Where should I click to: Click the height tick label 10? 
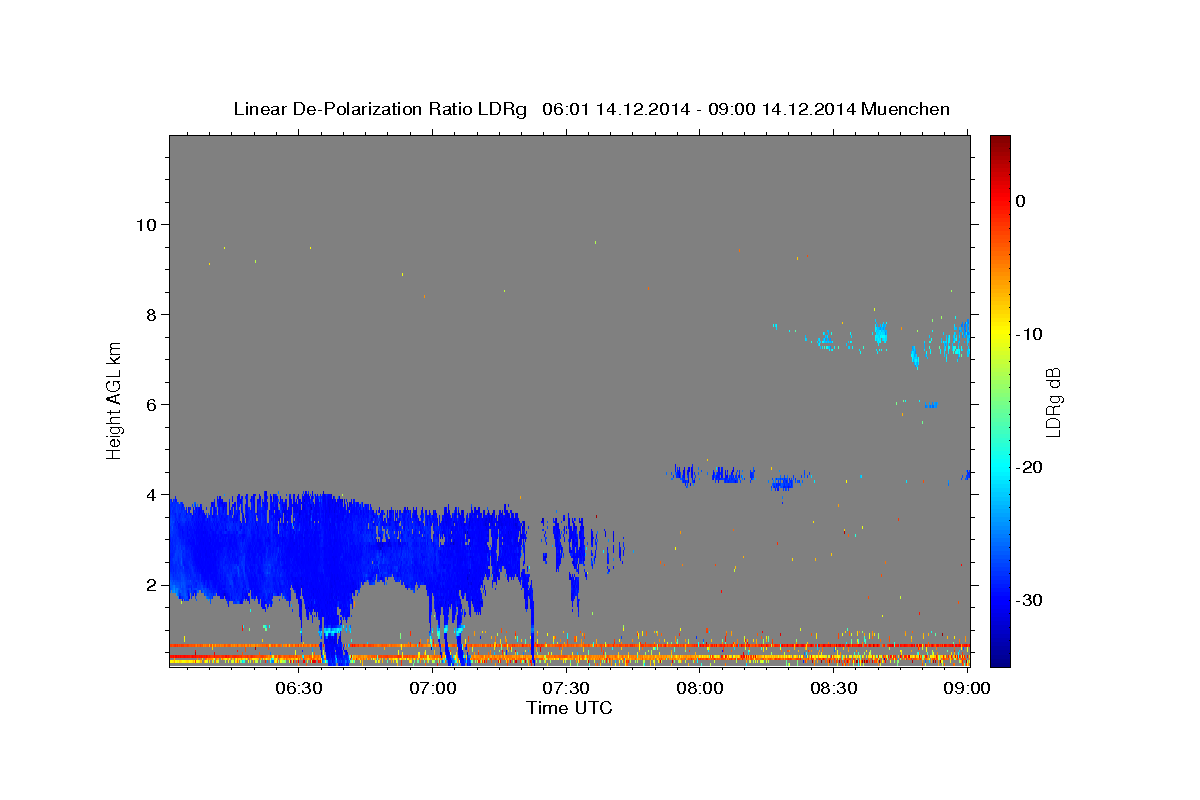[146, 224]
